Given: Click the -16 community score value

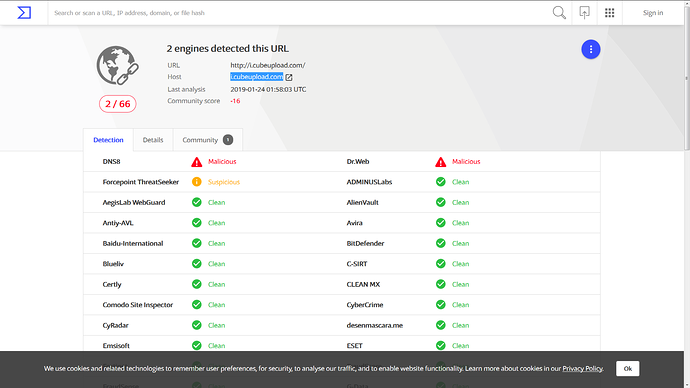Looking at the screenshot, I should [235, 101].
